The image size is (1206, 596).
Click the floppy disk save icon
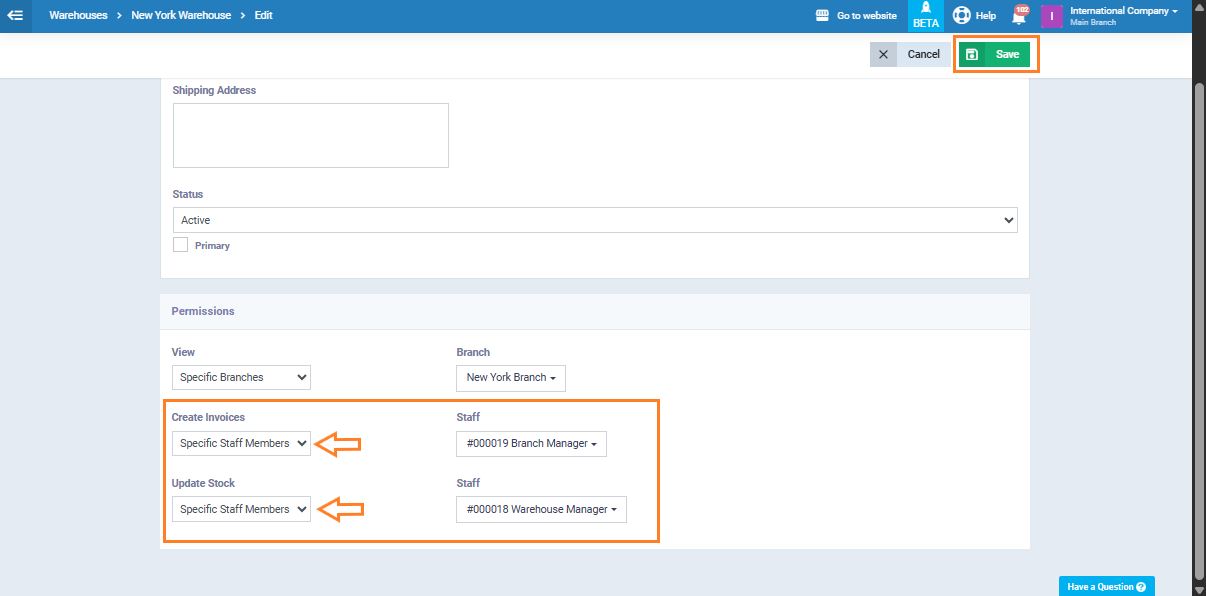[x=972, y=54]
